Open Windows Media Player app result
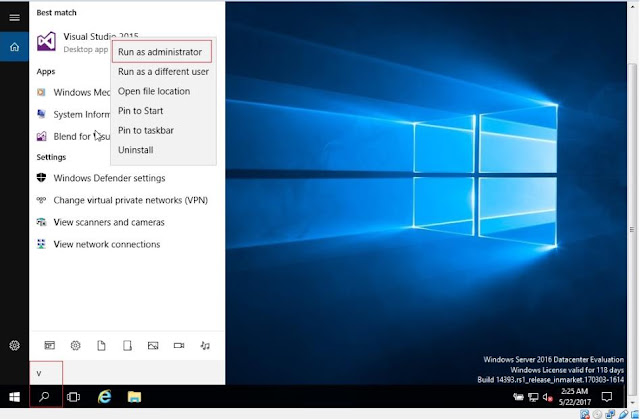 [x=73, y=92]
